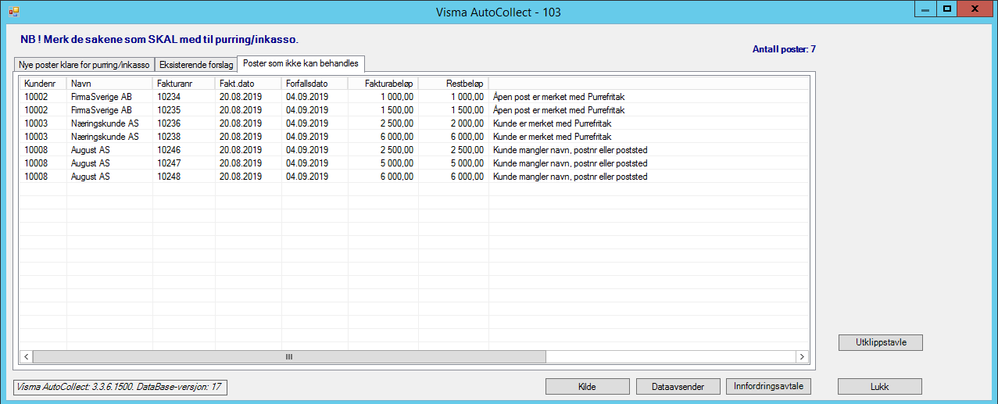Open the Dataavsender button
Viewport: 998px width, 404px height.
point(678,386)
